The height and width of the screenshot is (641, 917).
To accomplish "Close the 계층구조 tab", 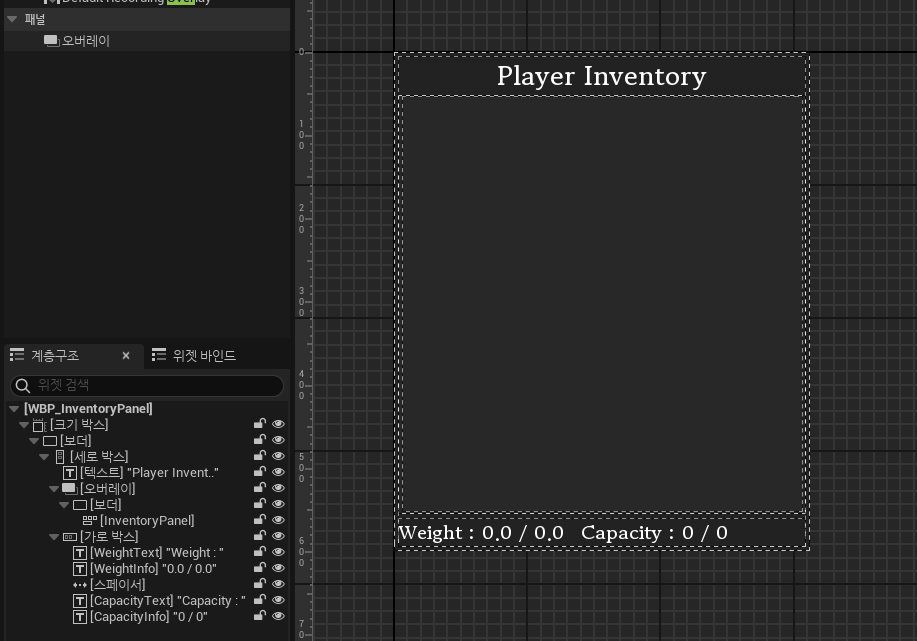I will click(x=126, y=355).
